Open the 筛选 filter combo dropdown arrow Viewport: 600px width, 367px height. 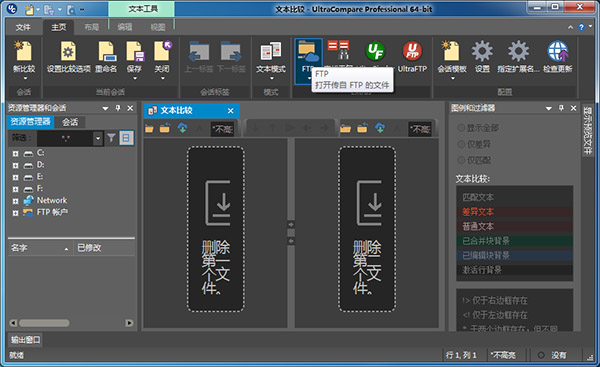[x=98, y=138]
